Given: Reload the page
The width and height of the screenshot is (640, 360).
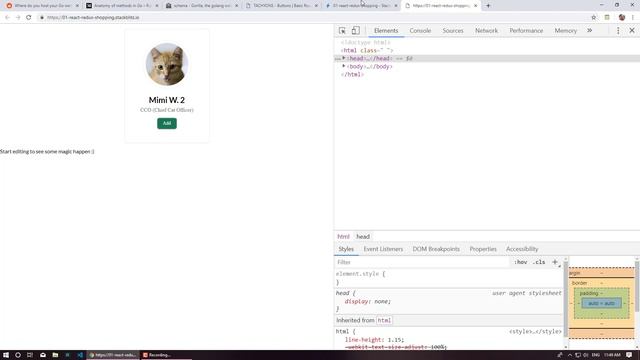Looking at the screenshot, I should point(29,18).
